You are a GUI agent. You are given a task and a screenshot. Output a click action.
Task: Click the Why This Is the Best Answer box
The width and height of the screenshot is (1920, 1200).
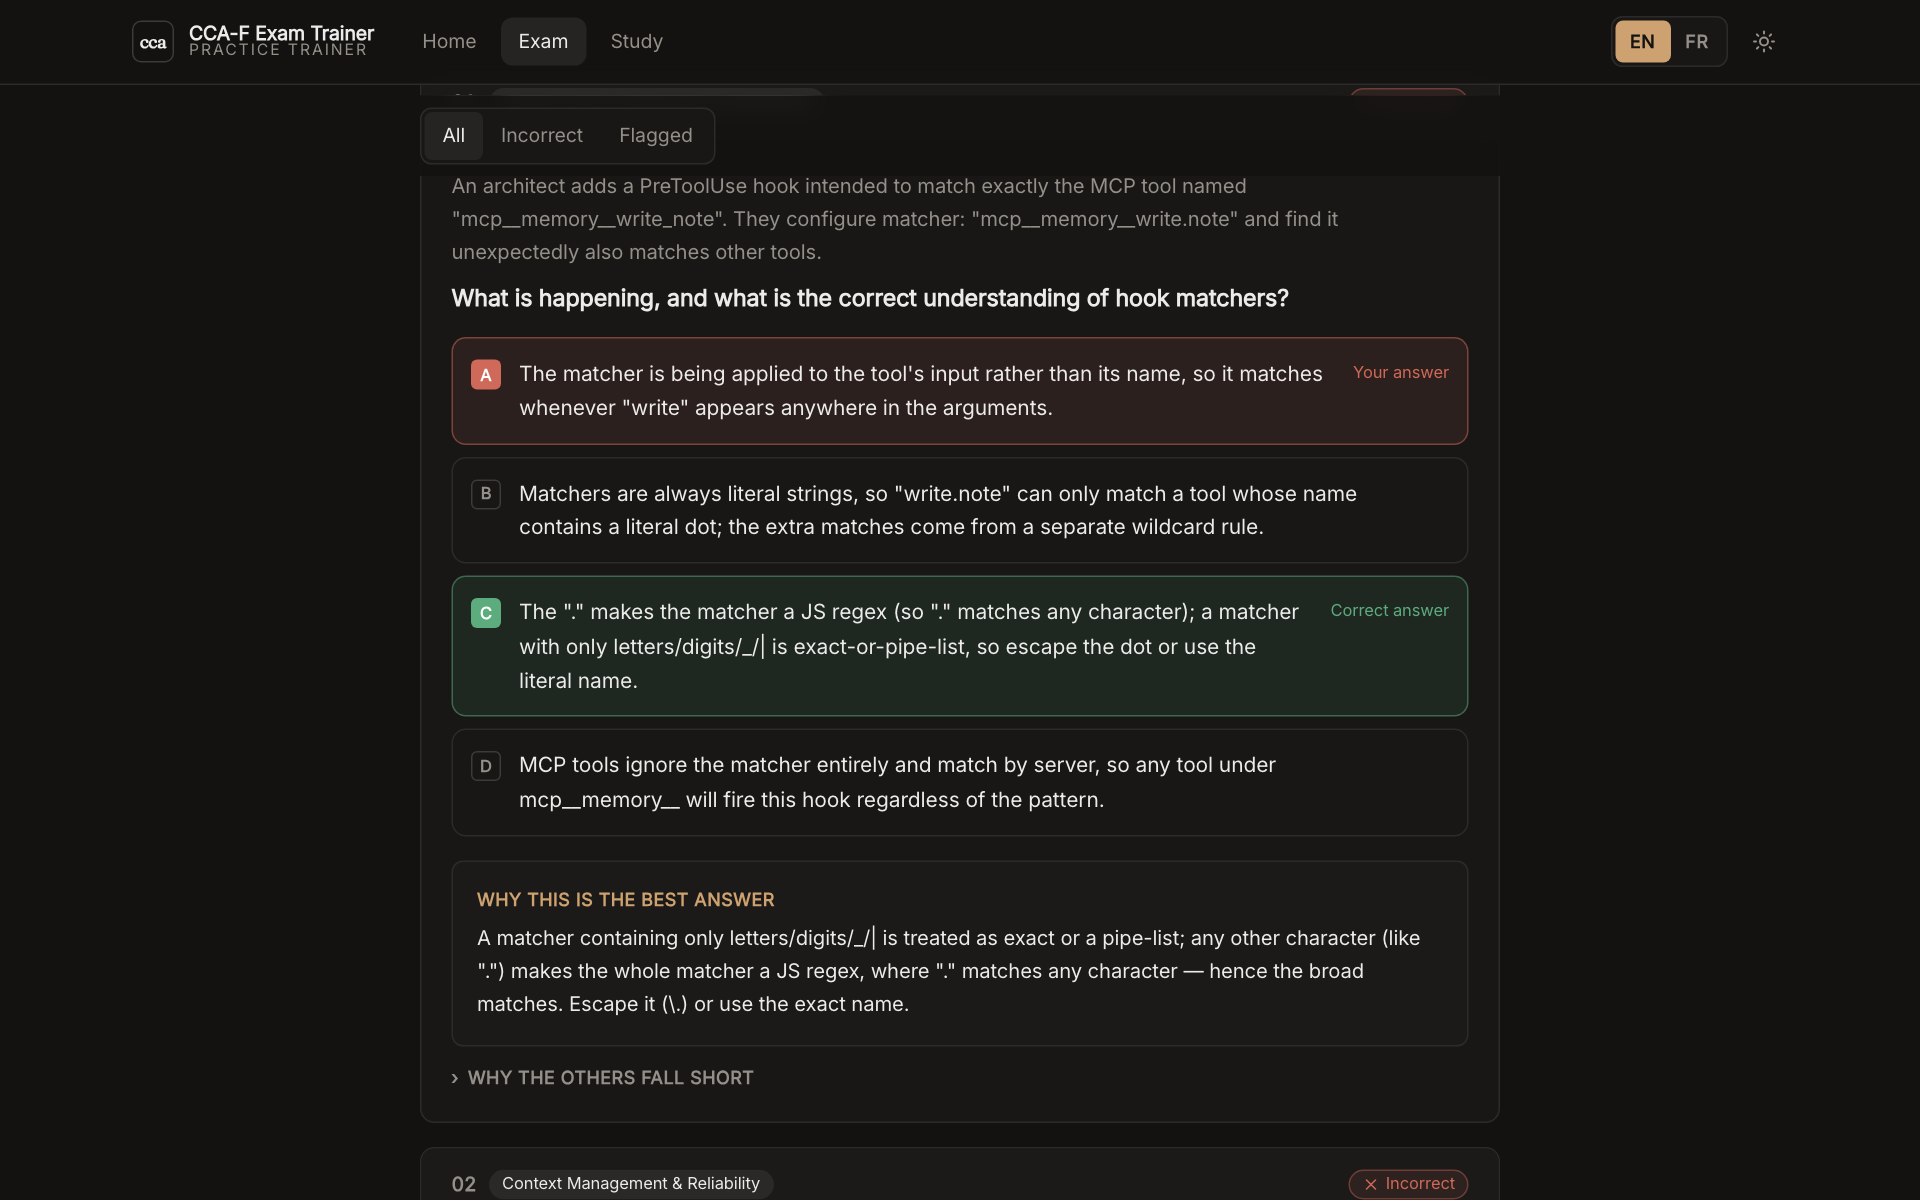(x=960, y=954)
